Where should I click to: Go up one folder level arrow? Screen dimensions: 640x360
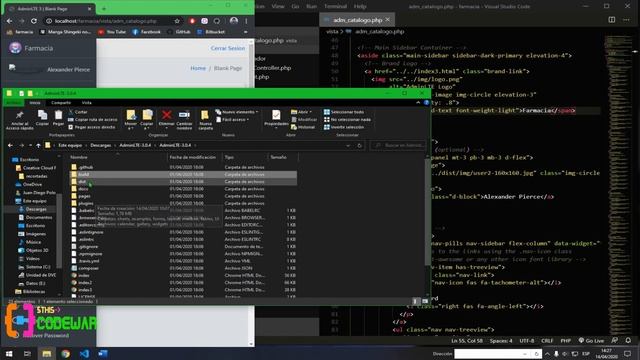pyautogui.click(x=38, y=145)
